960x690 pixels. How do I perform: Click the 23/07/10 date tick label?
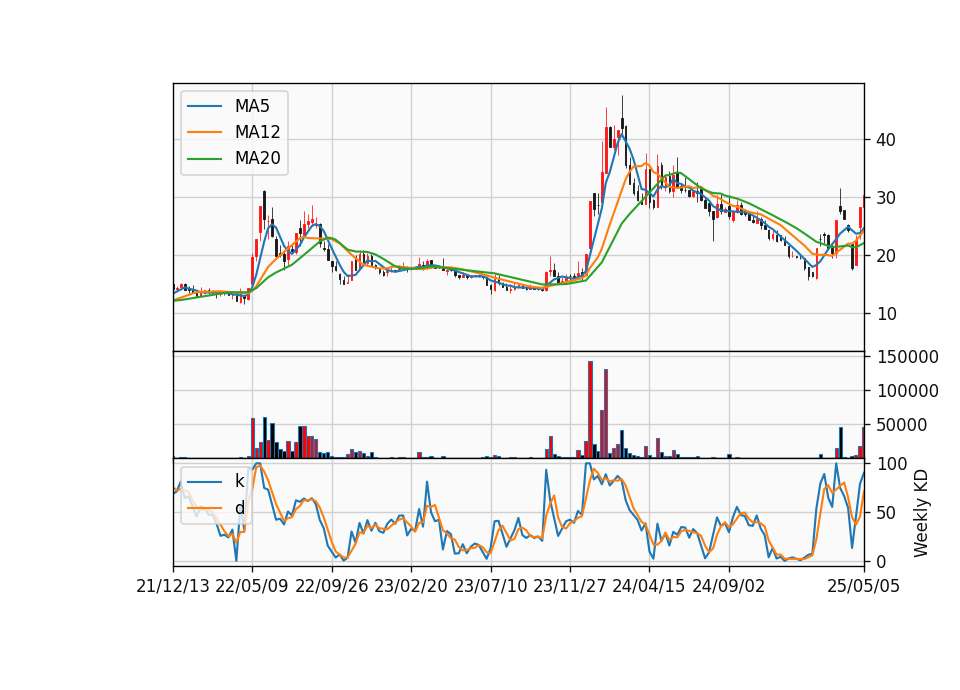pos(490,587)
